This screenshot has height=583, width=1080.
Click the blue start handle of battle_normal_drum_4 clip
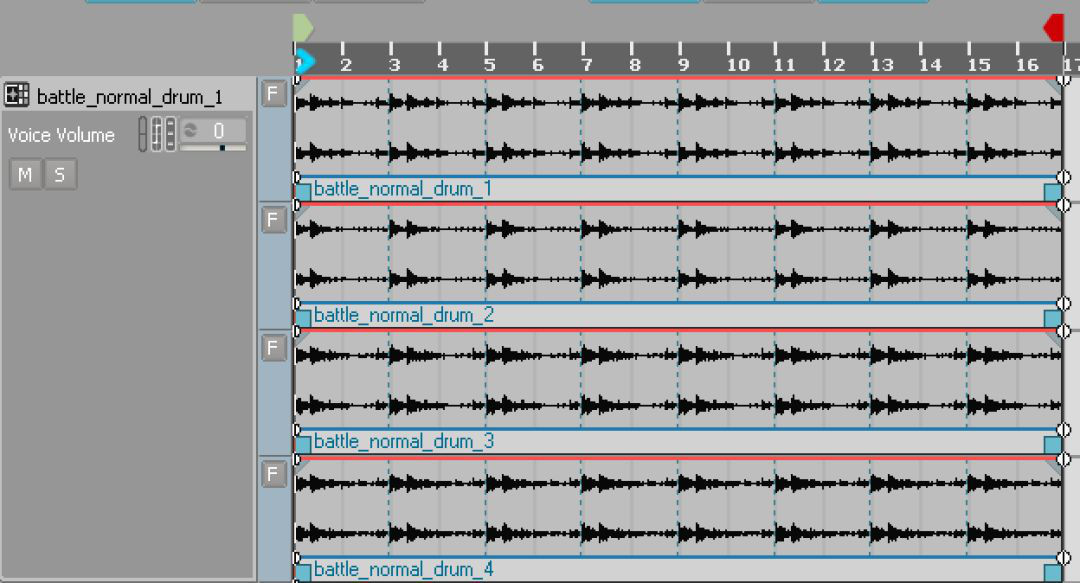(303, 573)
